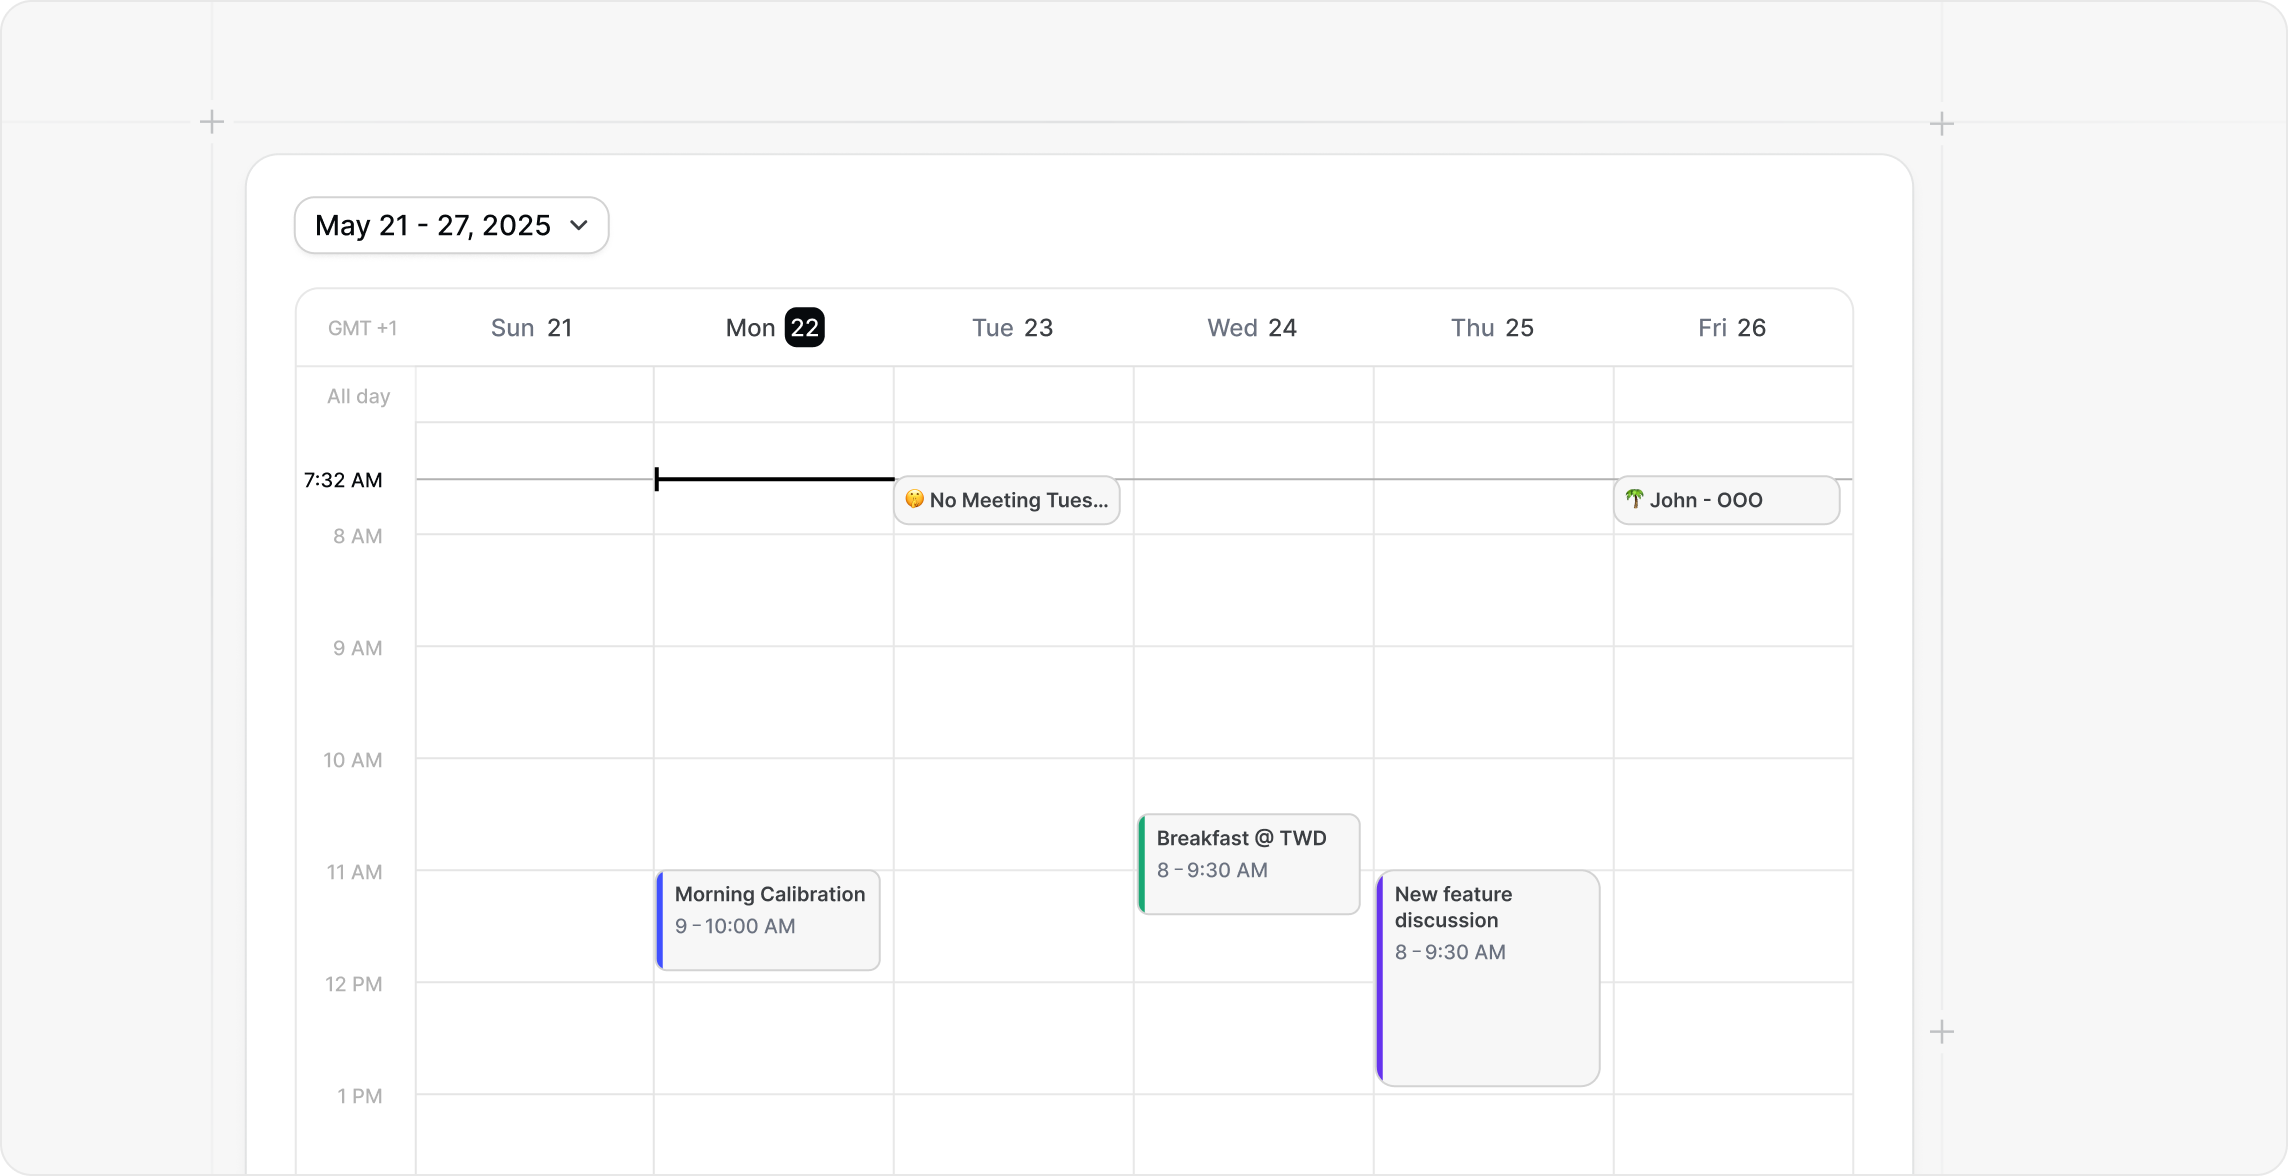Click the palm tree emoji on John's event
This screenshot has width=2288, height=1176.
pyautogui.click(x=1634, y=498)
